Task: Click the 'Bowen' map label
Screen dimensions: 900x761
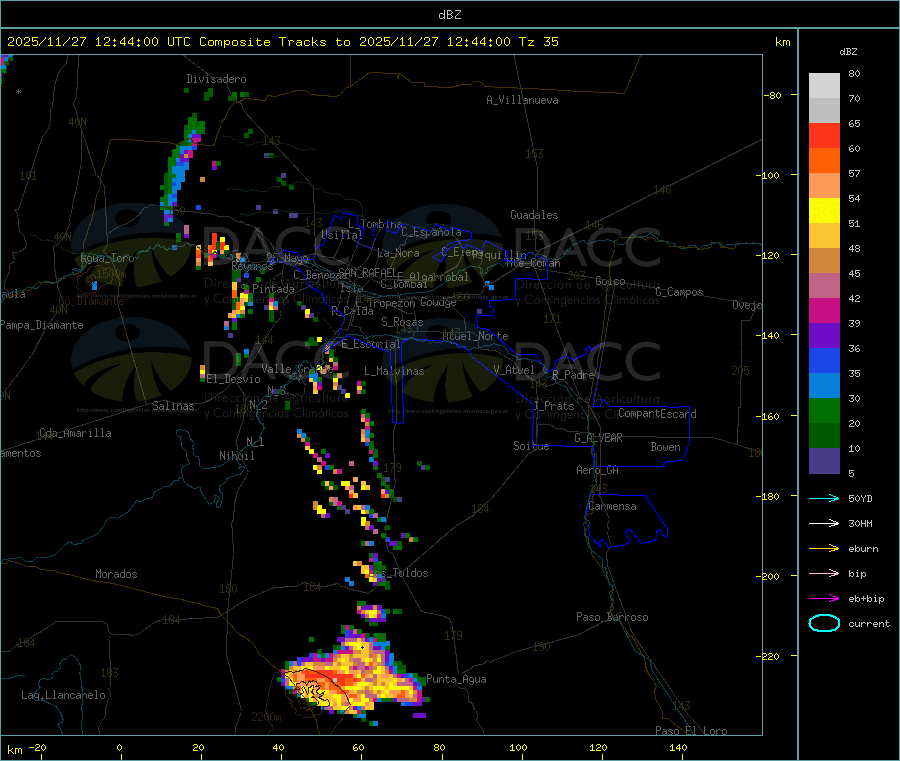Action: 665,447
